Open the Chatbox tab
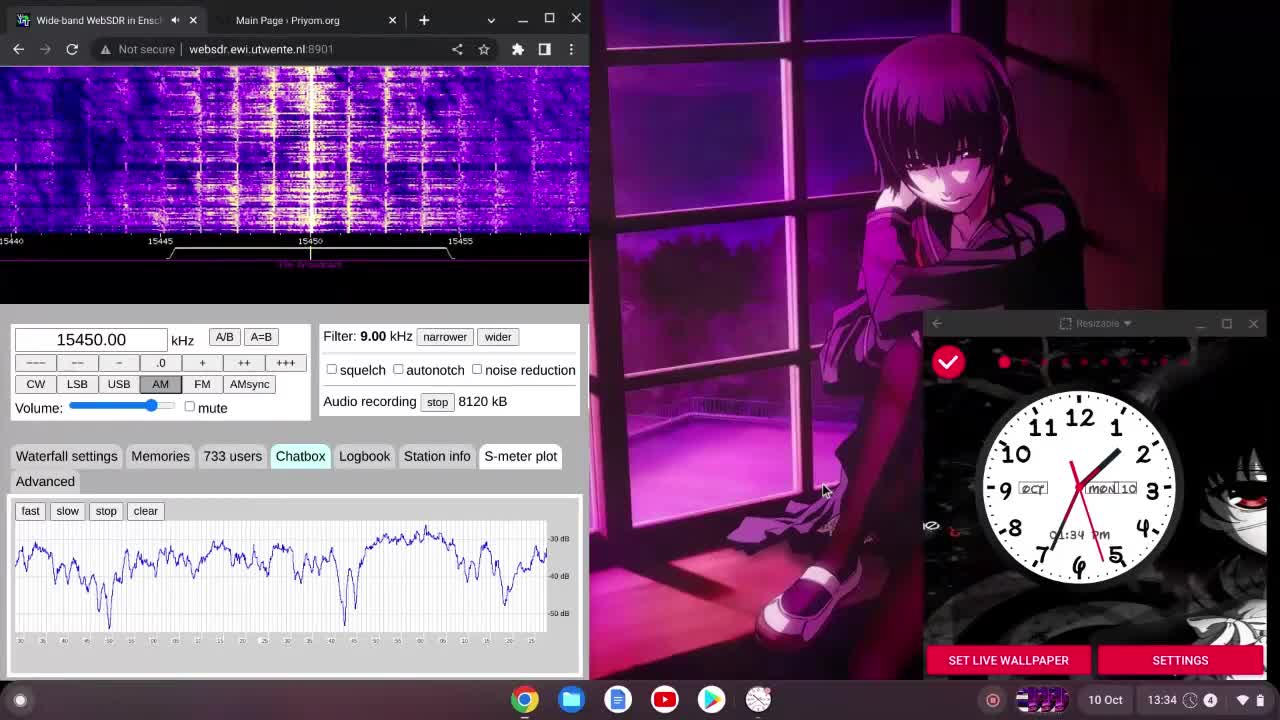1280x720 pixels. (x=301, y=456)
